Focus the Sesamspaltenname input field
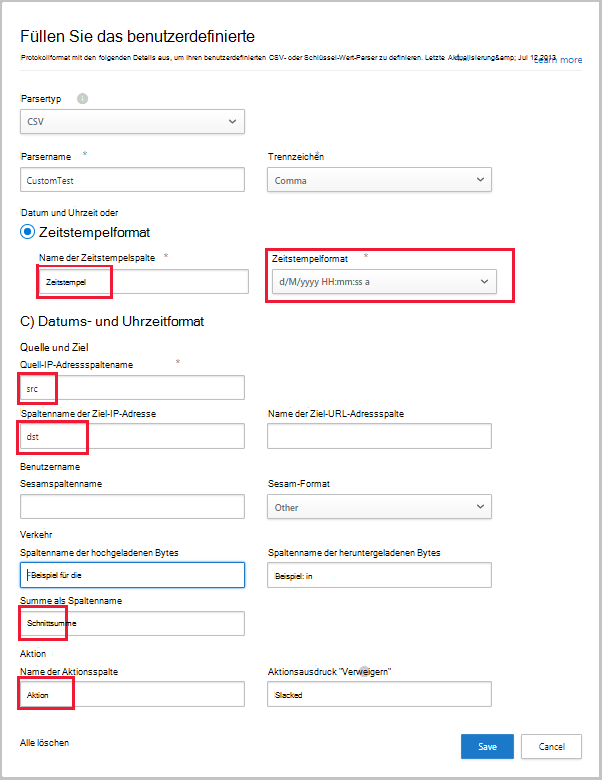This screenshot has width=602, height=780. point(132,507)
